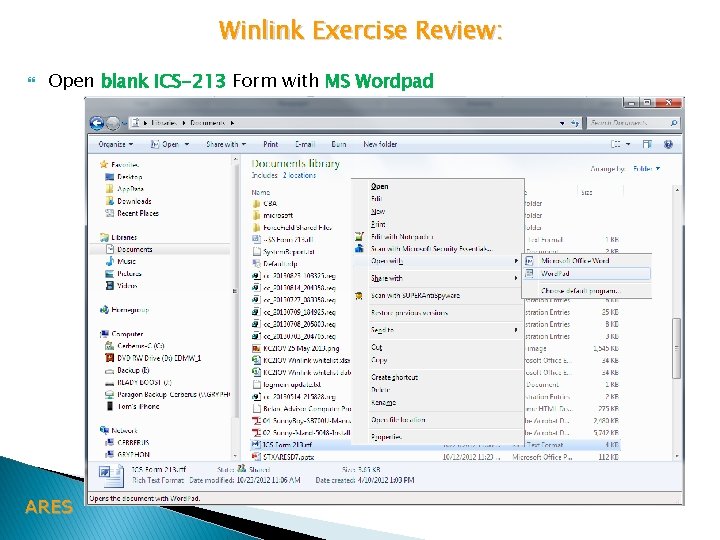720x540 pixels.
Task: Select Computer in navigation pane
Action: 122,334
